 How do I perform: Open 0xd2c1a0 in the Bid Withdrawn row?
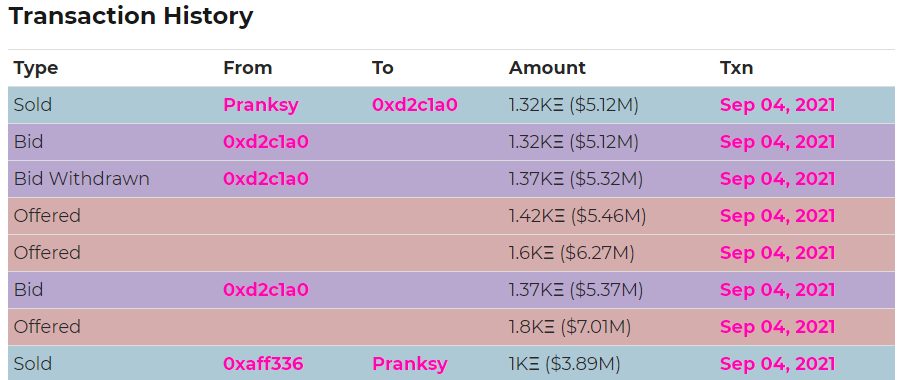(266, 179)
